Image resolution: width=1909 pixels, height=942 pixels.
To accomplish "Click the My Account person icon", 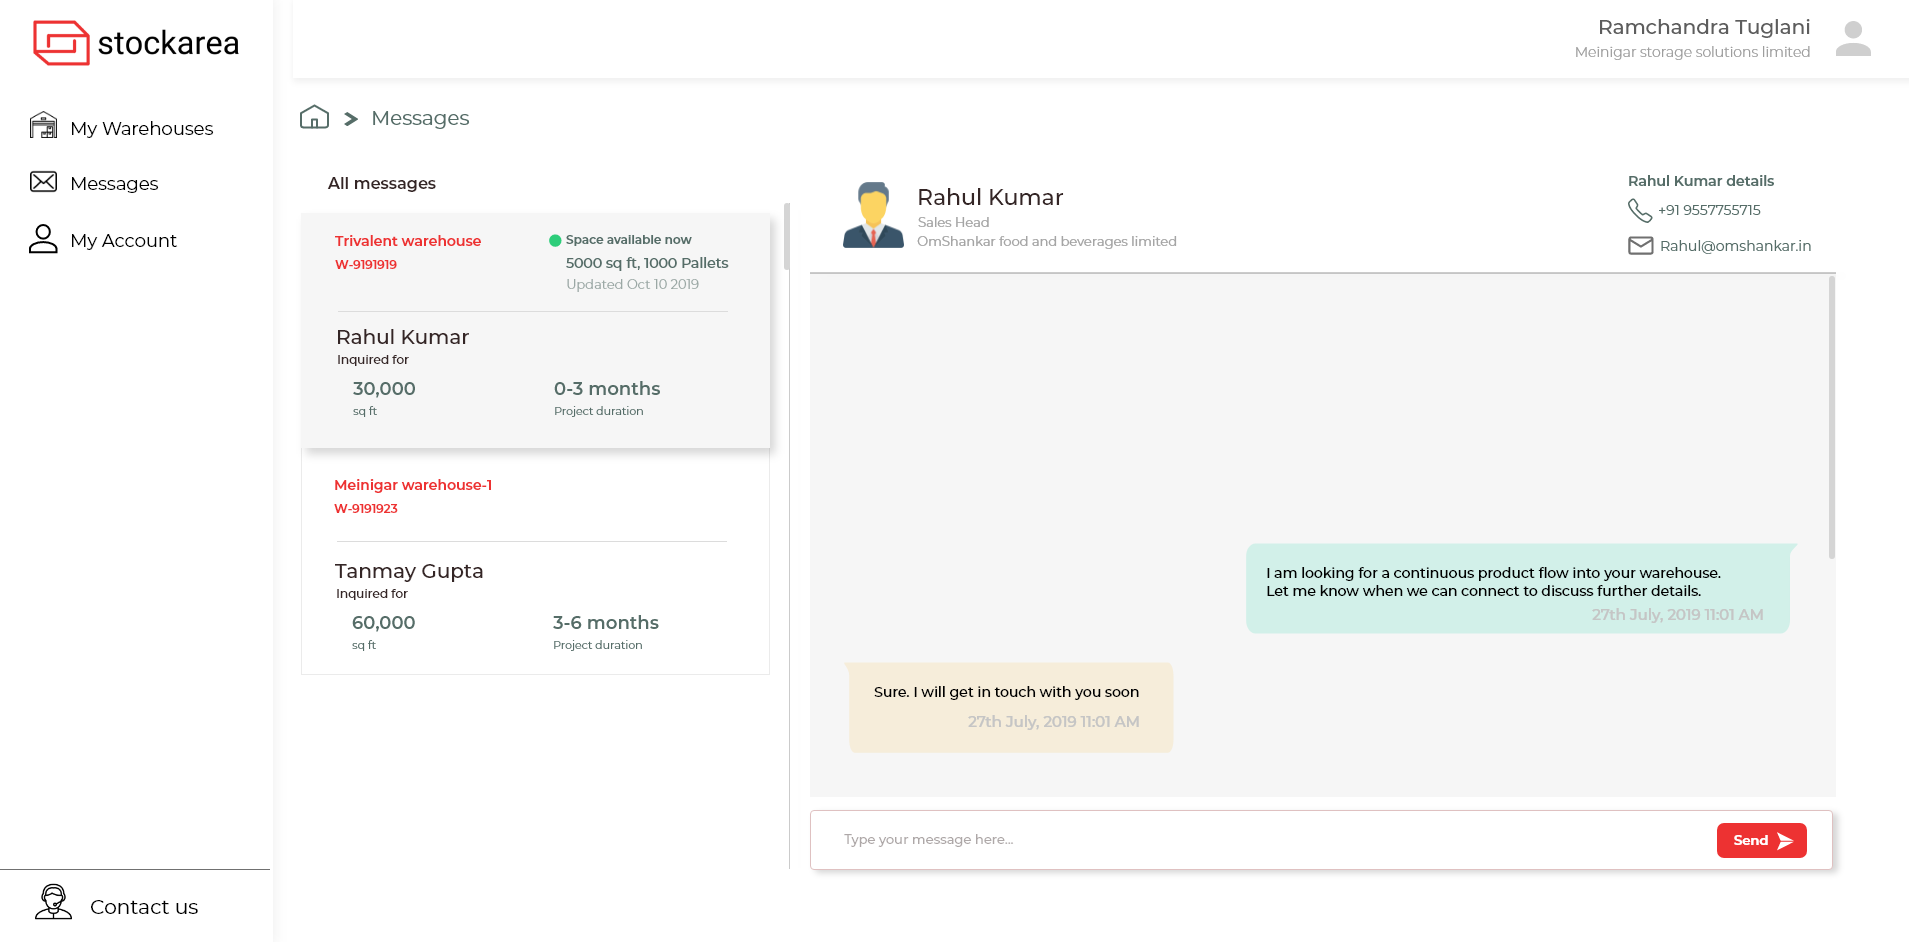I will point(43,238).
